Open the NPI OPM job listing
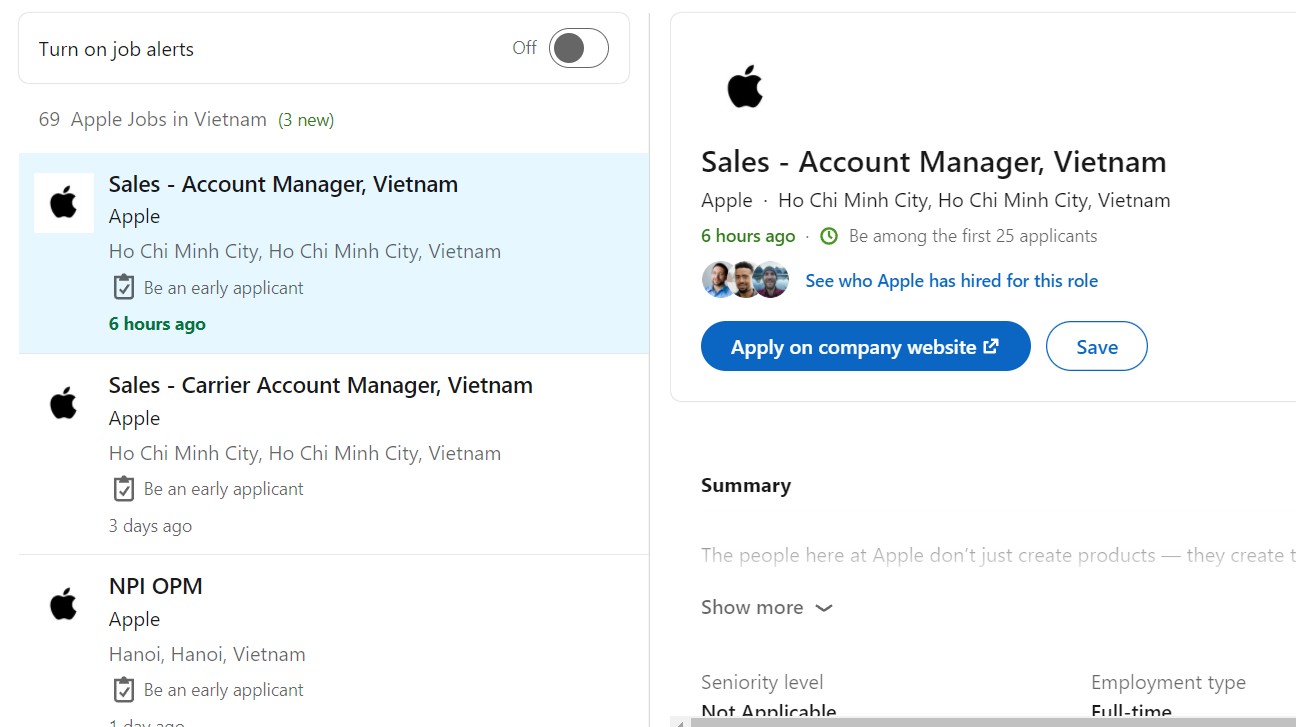1296x727 pixels. click(x=155, y=586)
